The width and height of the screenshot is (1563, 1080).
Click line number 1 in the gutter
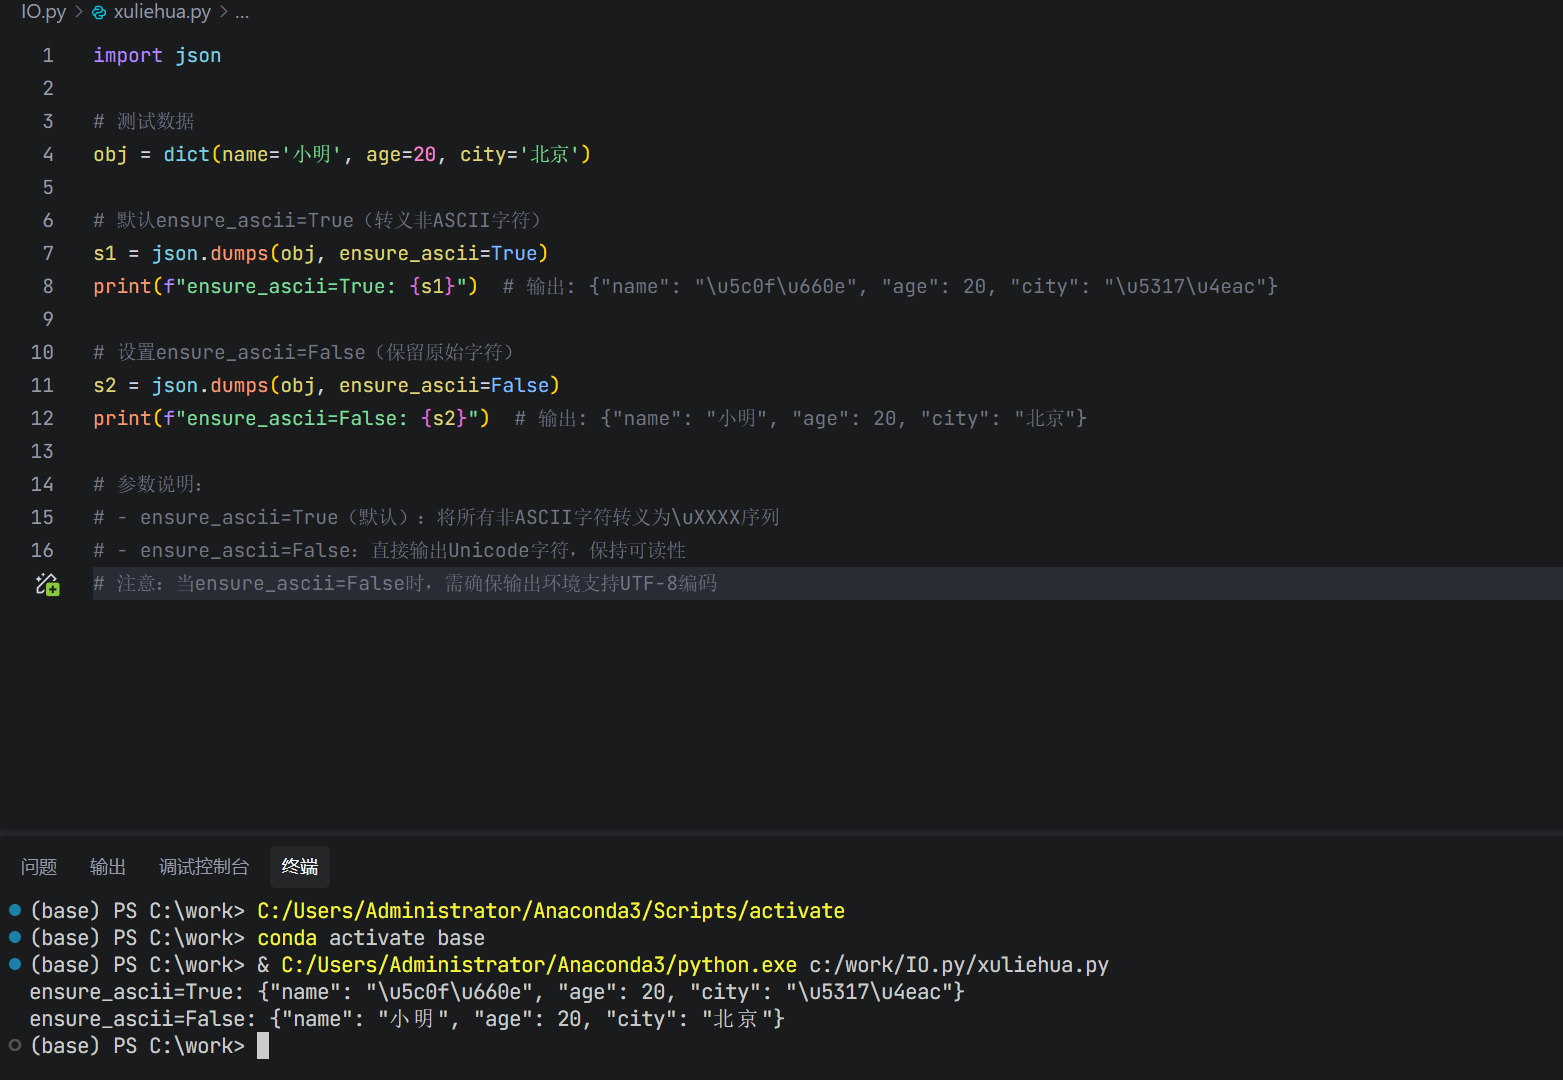[47, 56]
